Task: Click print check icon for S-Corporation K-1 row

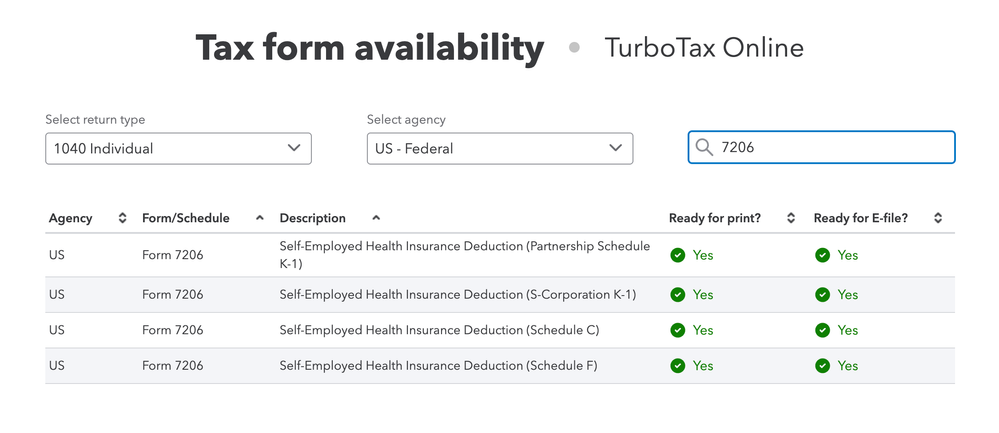Action: coord(678,295)
